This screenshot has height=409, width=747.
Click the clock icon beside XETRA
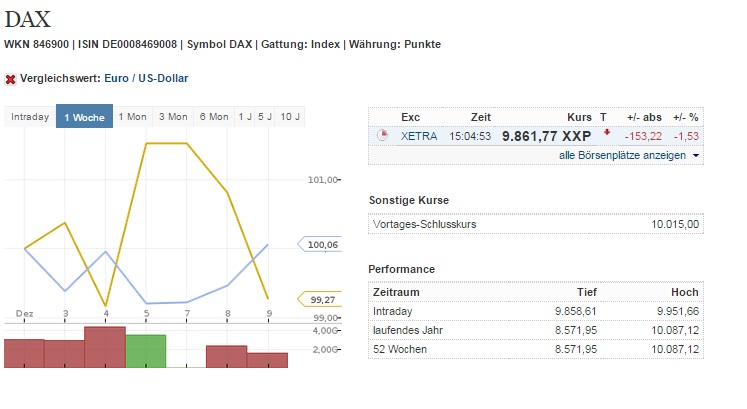click(382, 135)
